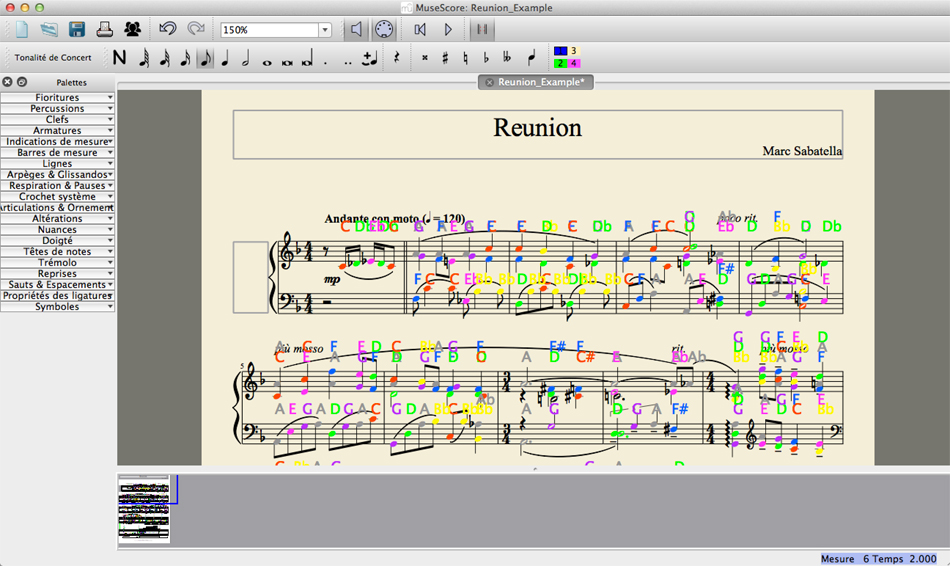Apply flat accidental
Image resolution: width=950 pixels, height=566 pixels.
pos(486,58)
